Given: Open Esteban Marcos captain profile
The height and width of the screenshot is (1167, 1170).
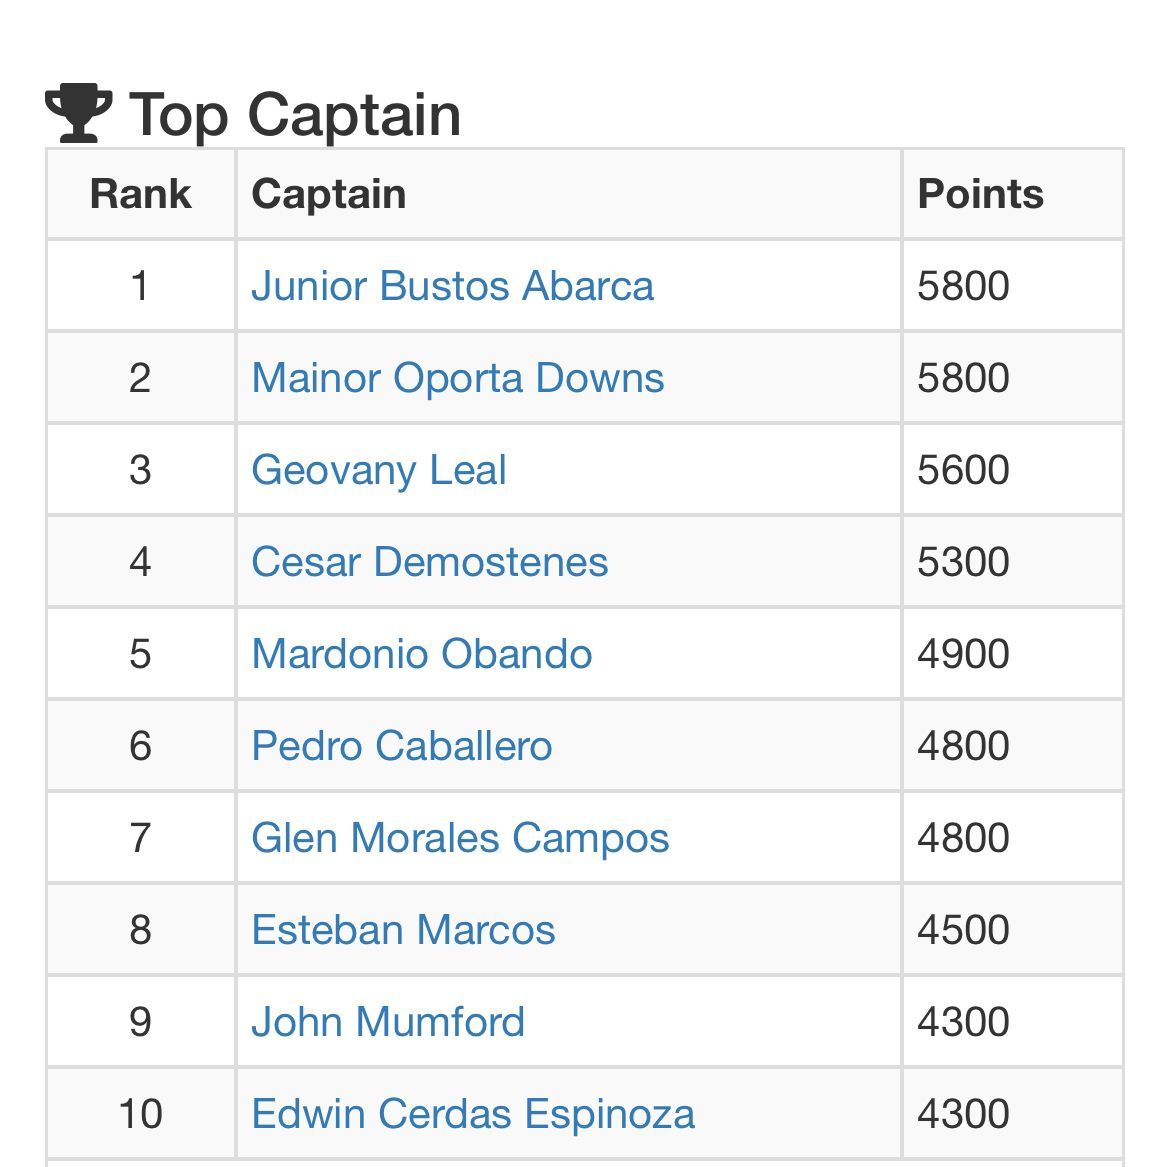Looking at the screenshot, I should (403, 930).
